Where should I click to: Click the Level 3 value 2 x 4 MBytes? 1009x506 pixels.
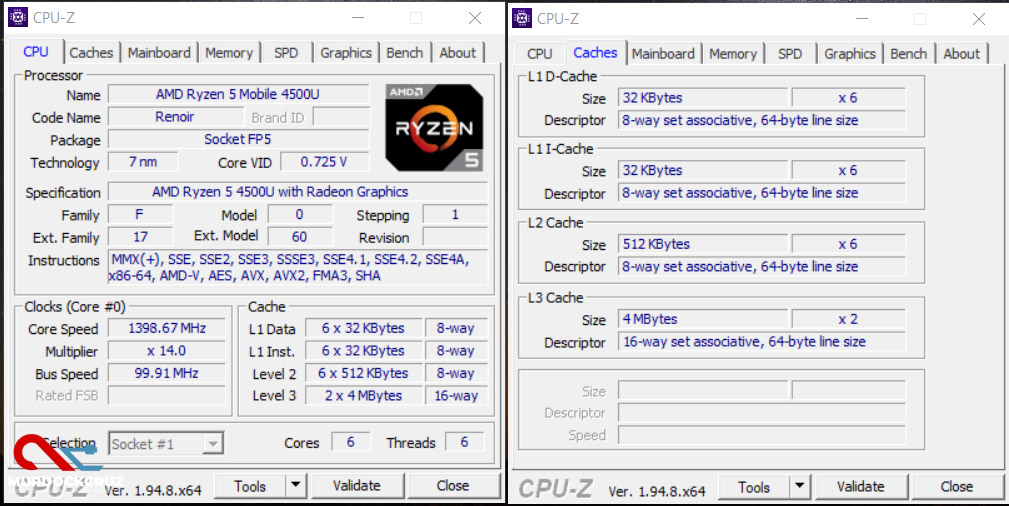(364, 396)
